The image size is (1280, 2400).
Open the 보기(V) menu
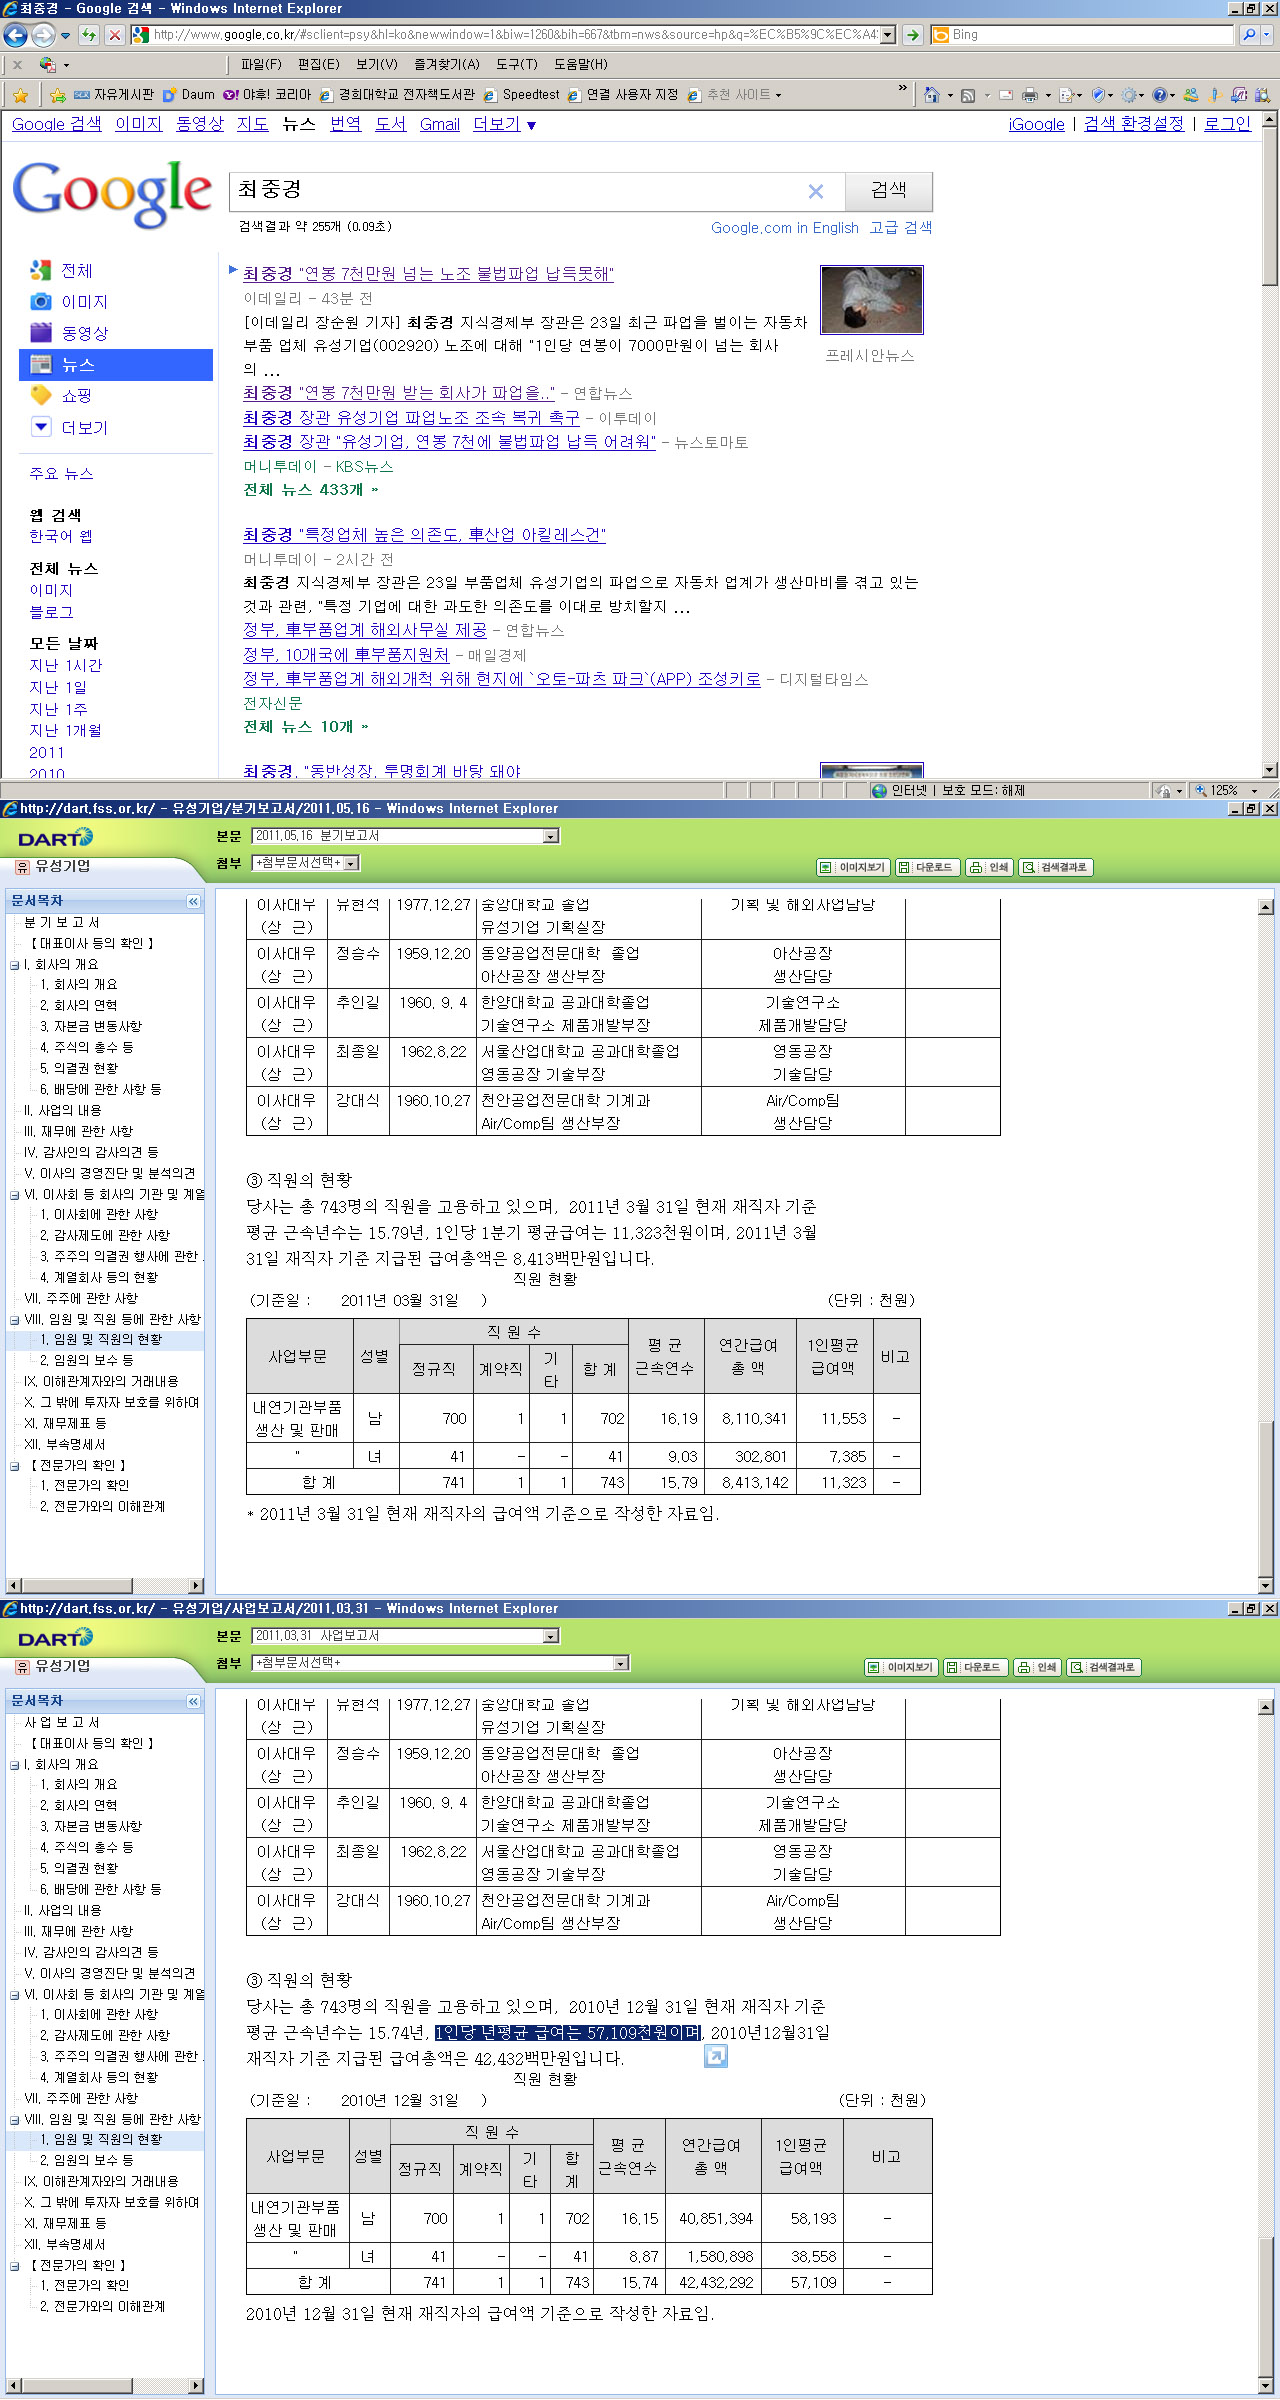click(376, 64)
